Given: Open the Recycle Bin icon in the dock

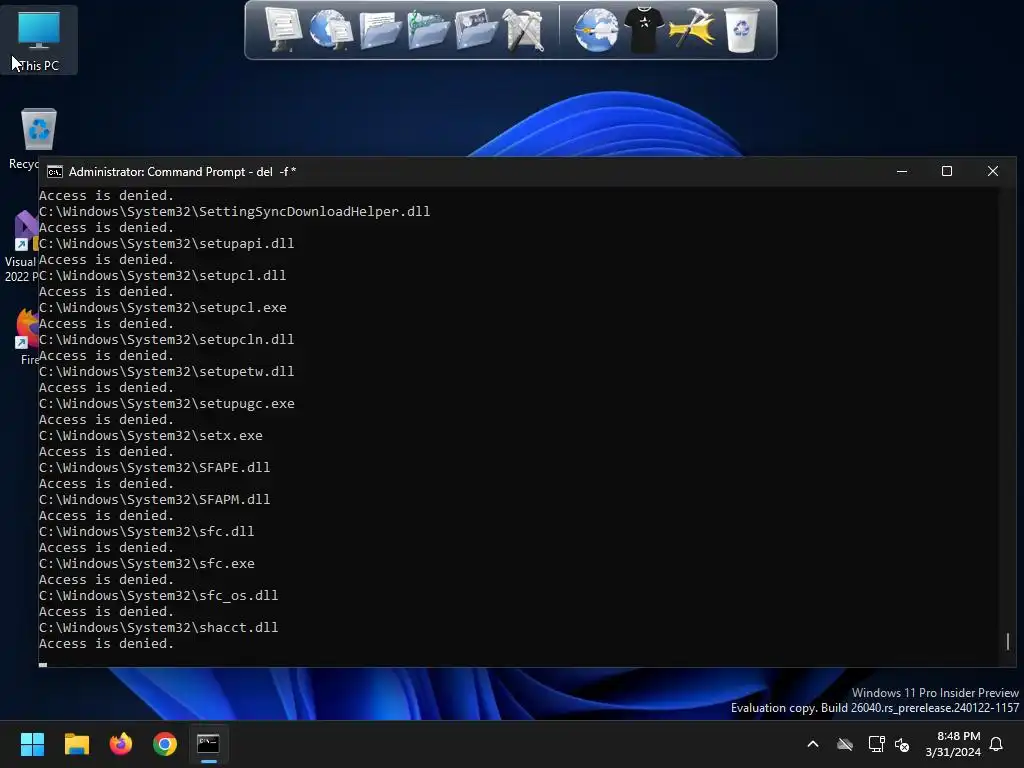Looking at the screenshot, I should [x=741, y=29].
